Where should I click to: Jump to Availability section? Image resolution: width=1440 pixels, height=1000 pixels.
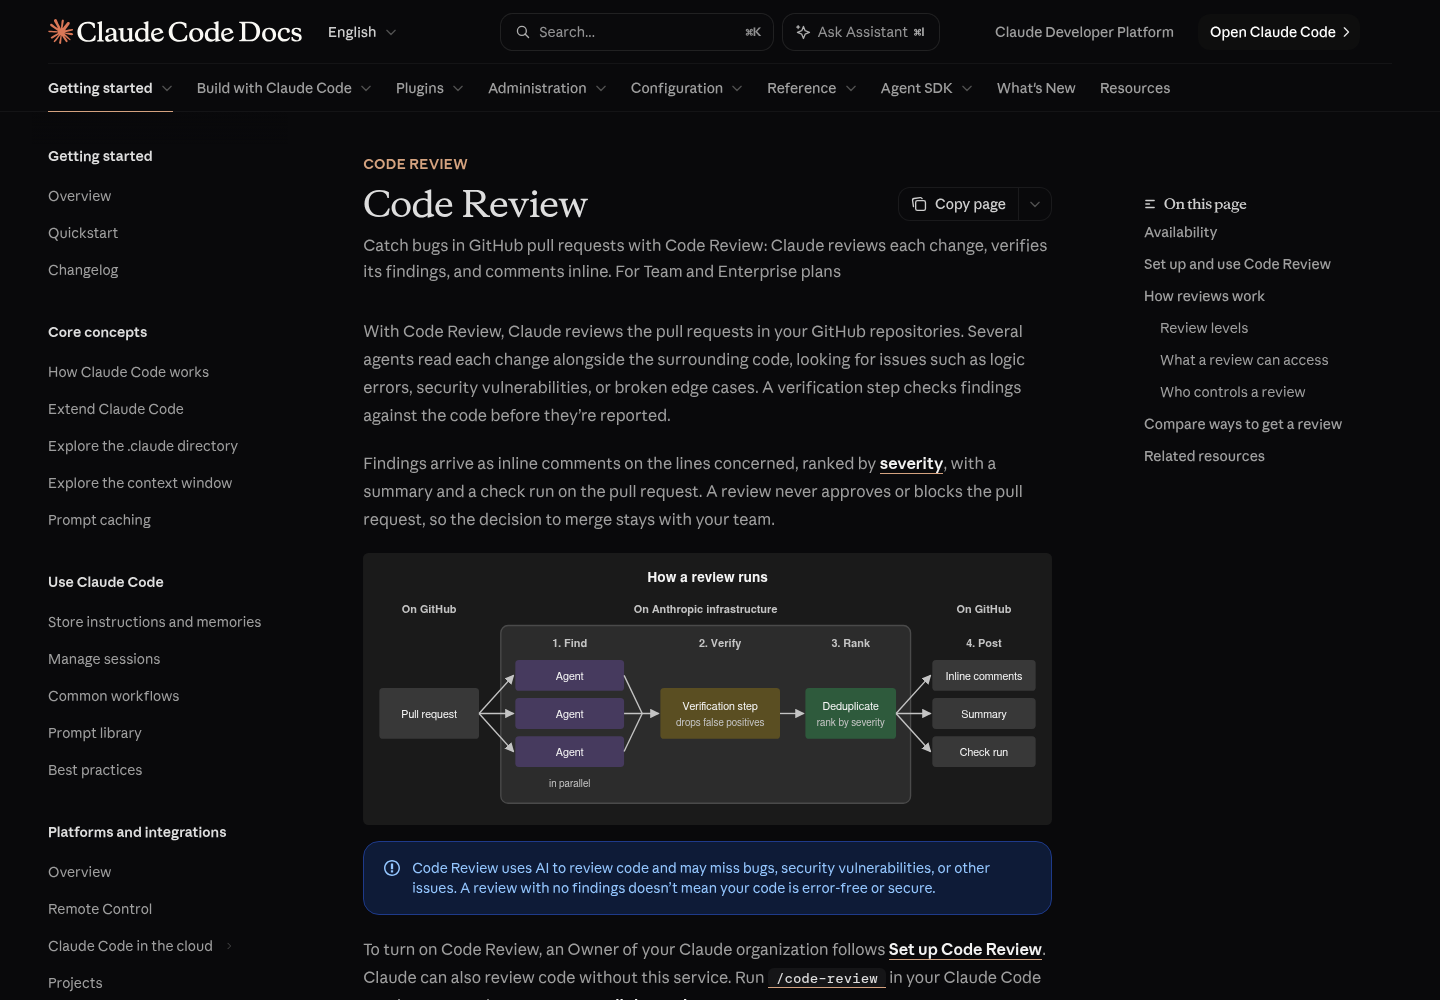click(1180, 232)
